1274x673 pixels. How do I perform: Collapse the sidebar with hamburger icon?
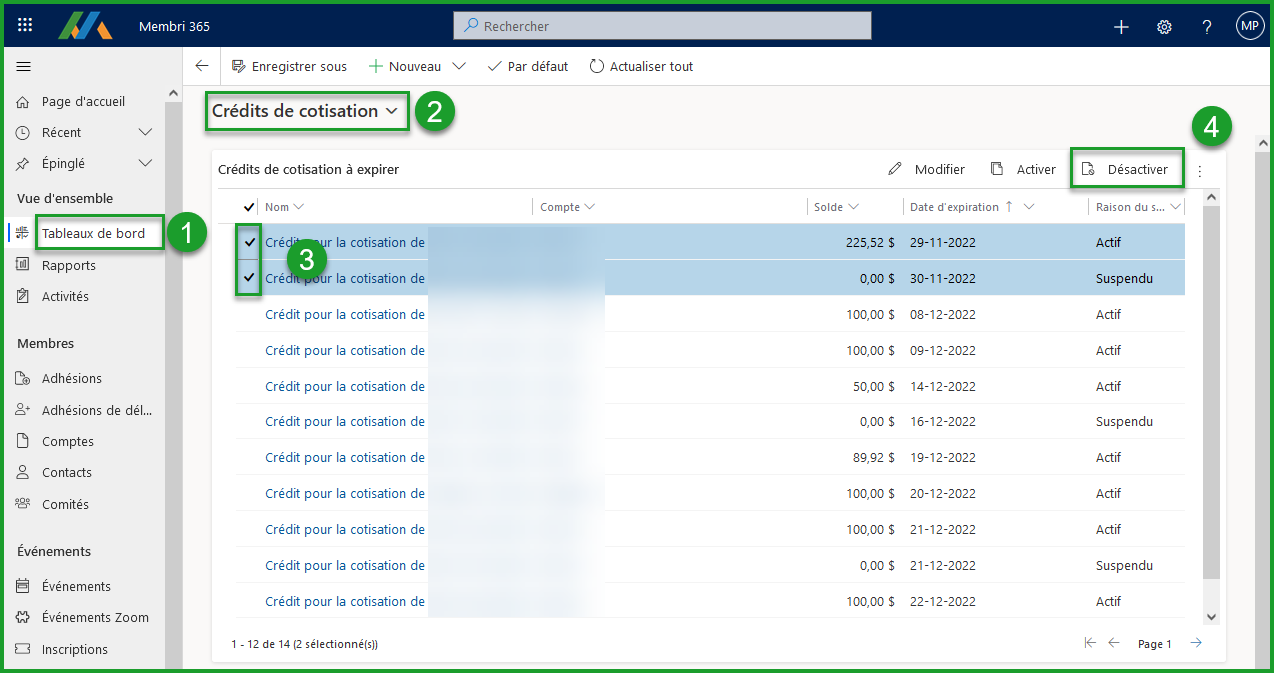[24, 67]
